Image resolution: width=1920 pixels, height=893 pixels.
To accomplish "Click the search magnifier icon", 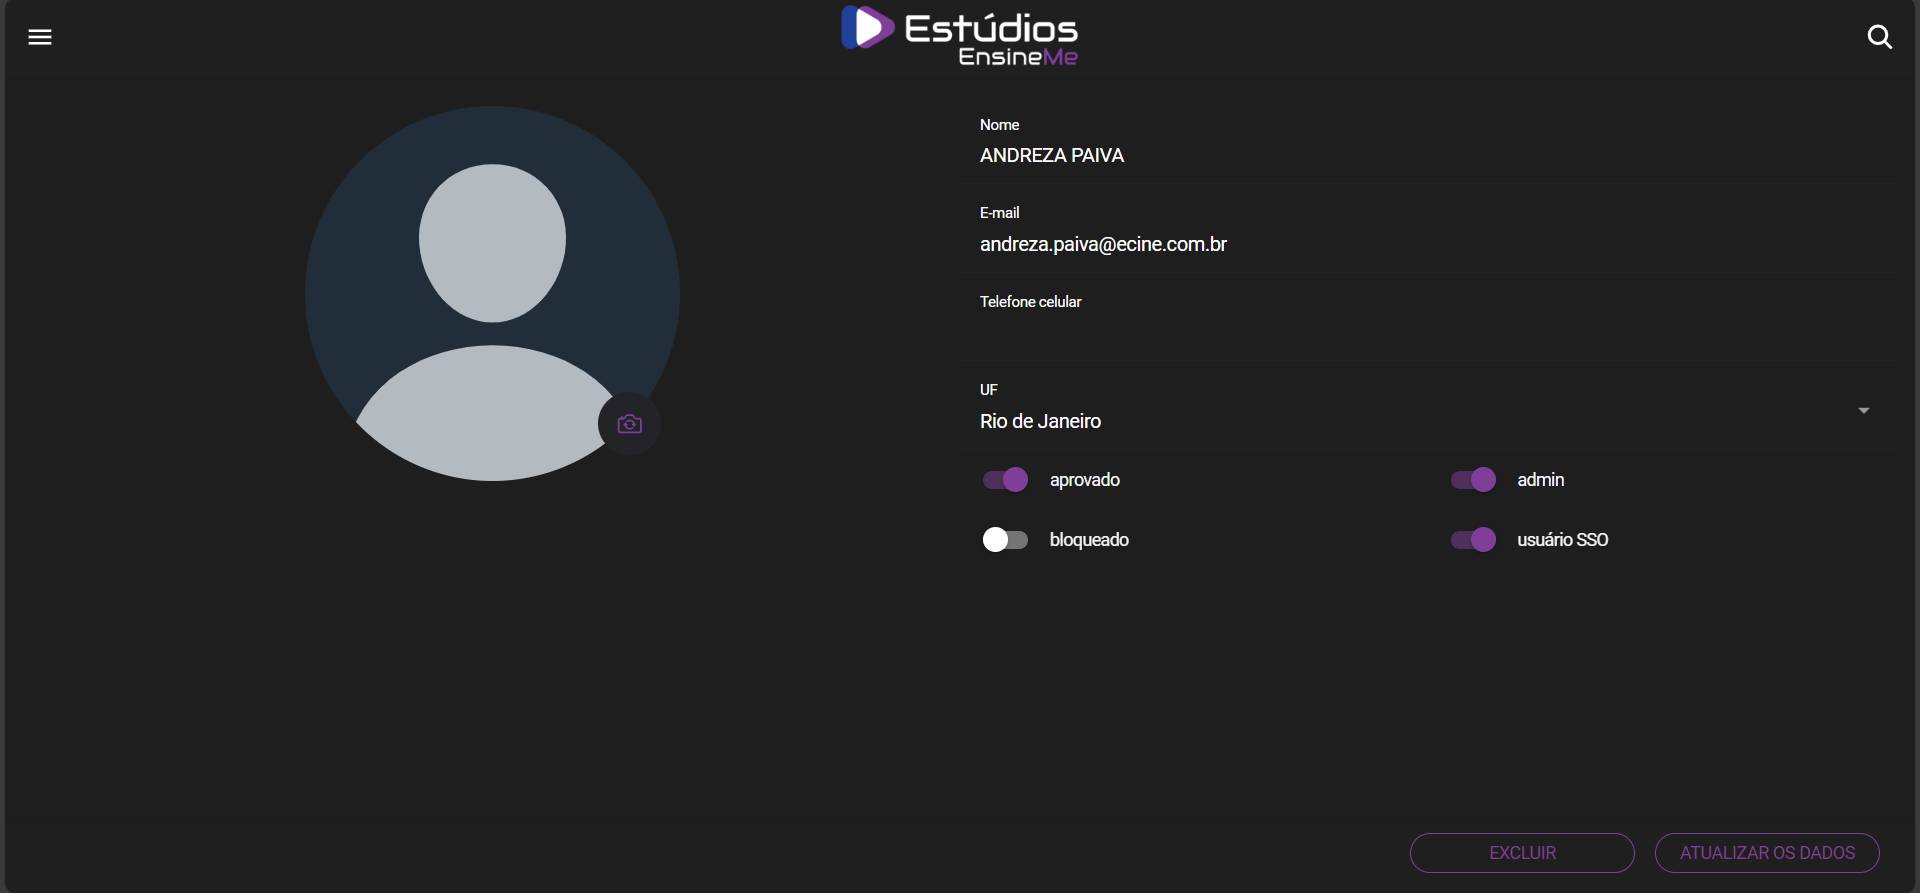I will (1879, 37).
